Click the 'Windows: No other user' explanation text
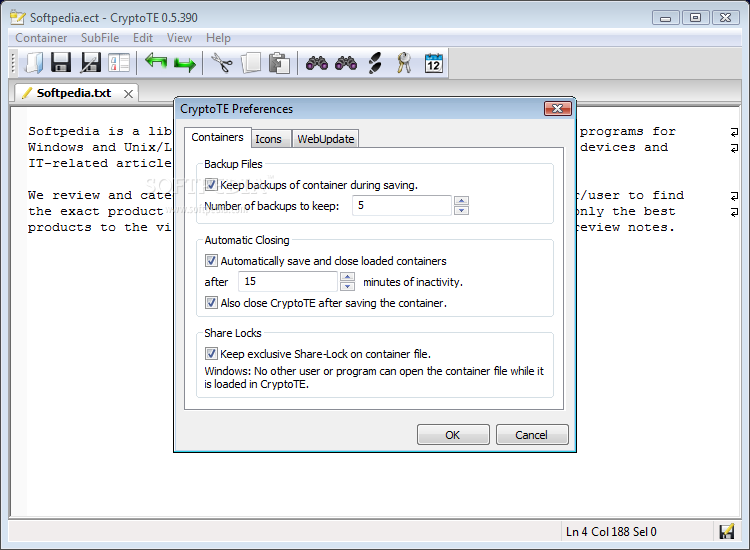 [374, 377]
